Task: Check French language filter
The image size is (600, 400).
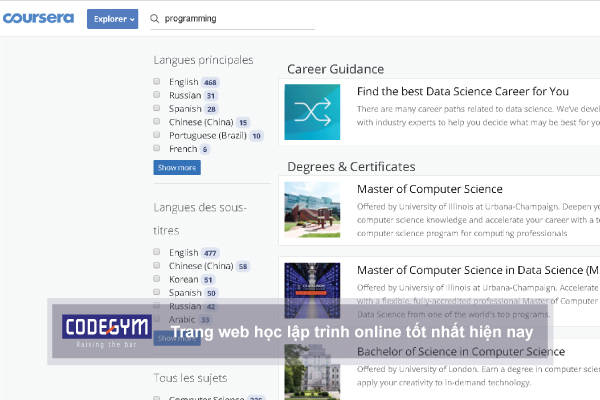Action: [x=157, y=148]
